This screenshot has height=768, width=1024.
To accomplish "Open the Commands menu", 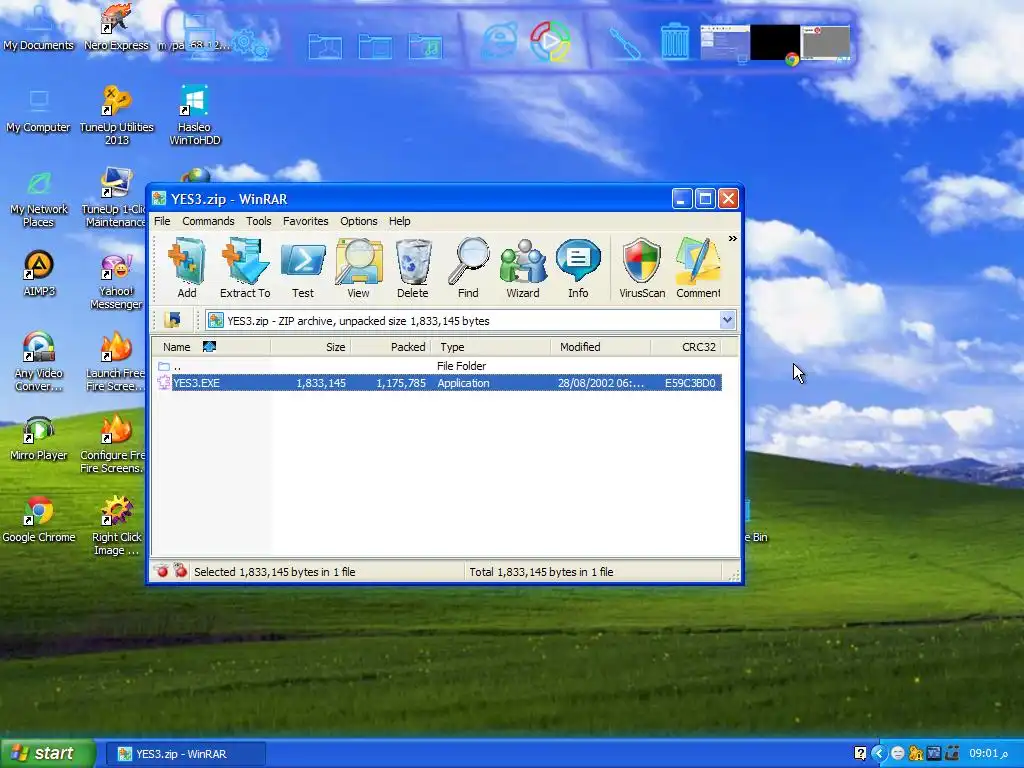I will pos(208,221).
